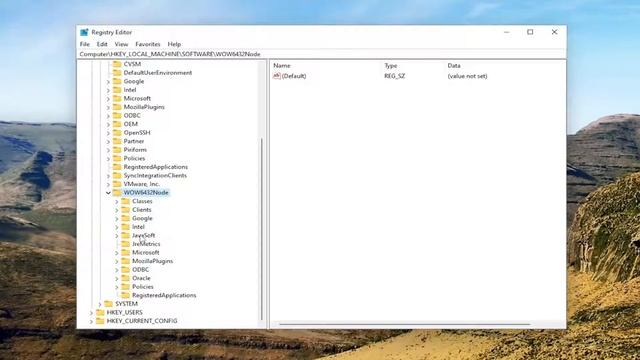
Task: Click the Oracle folder icon
Action: tap(126, 278)
